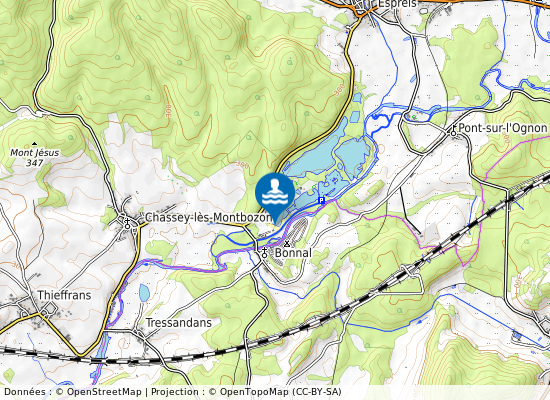Click the Esprels town label
This screenshot has width=550, height=400.
pyautogui.click(x=397, y=4)
